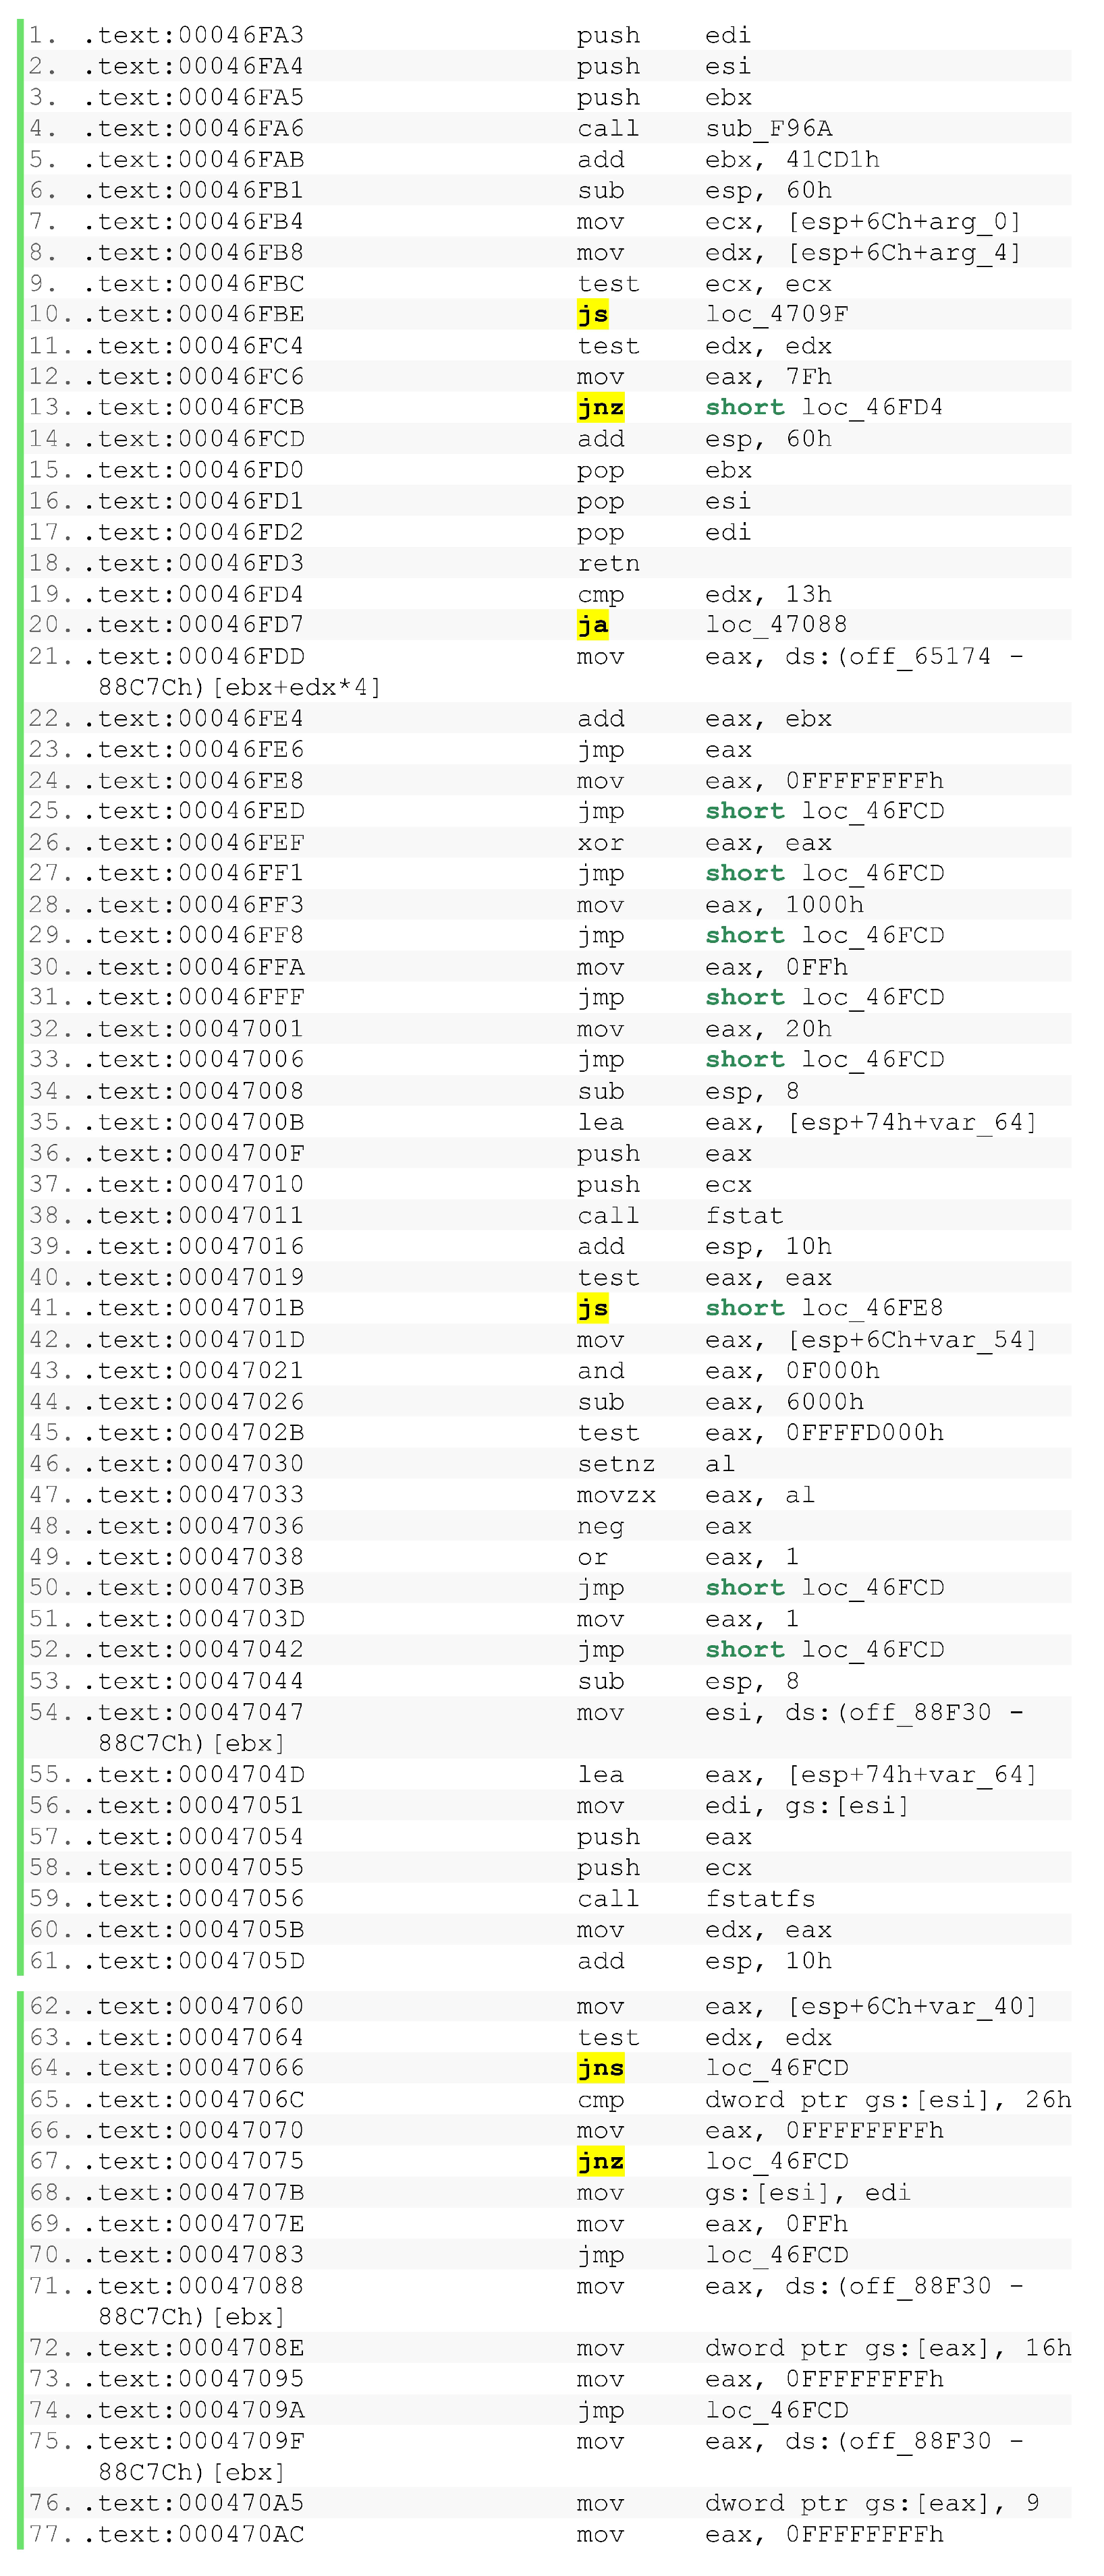Click the neg mnemonic on line 48

coord(601,1526)
